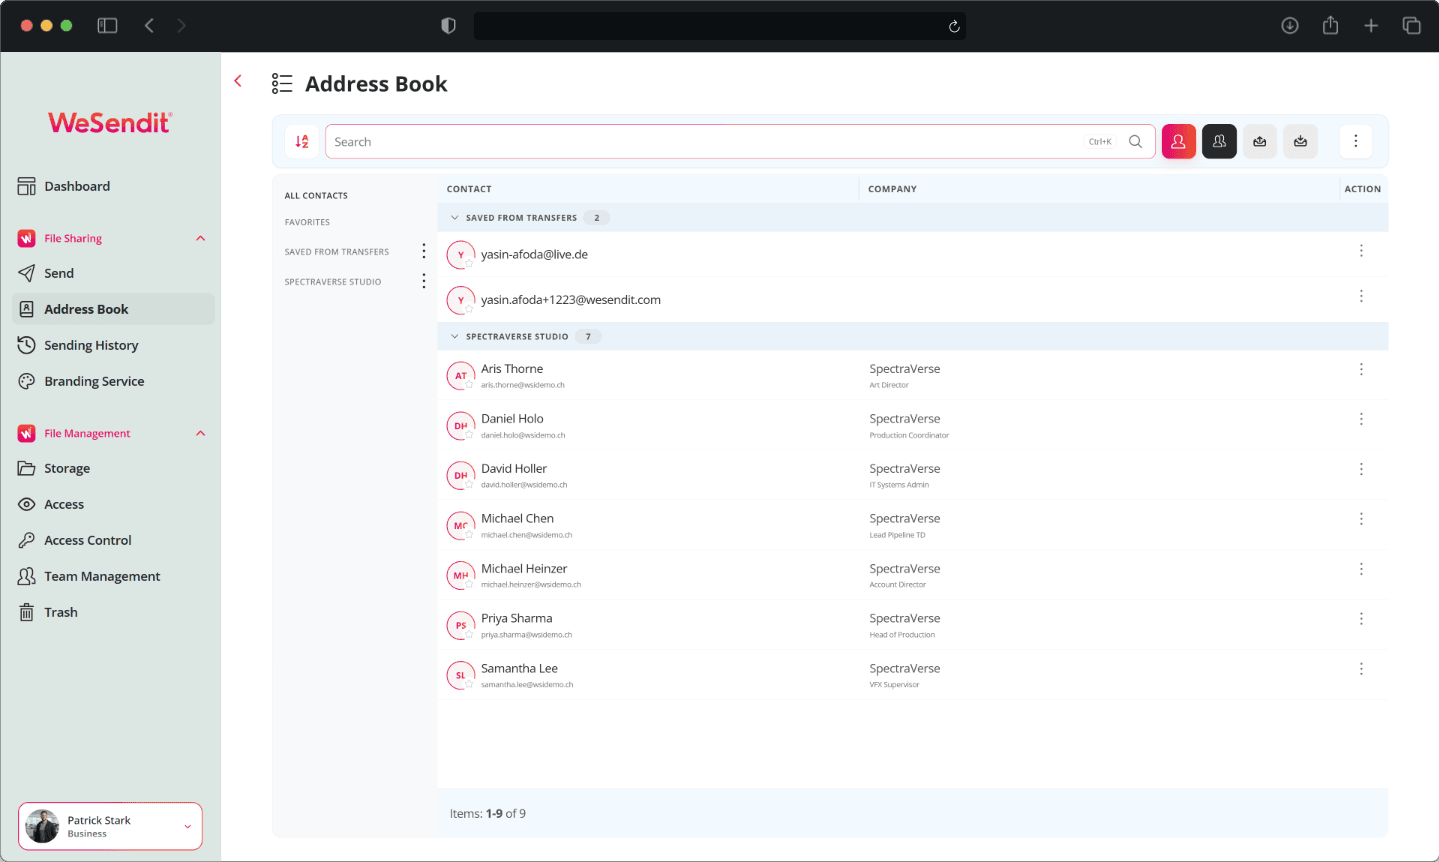Image resolution: width=1439 pixels, height=862 pixels.
Task: Toggle favorite star for Michael Heinzer
Action: point(469,585)
